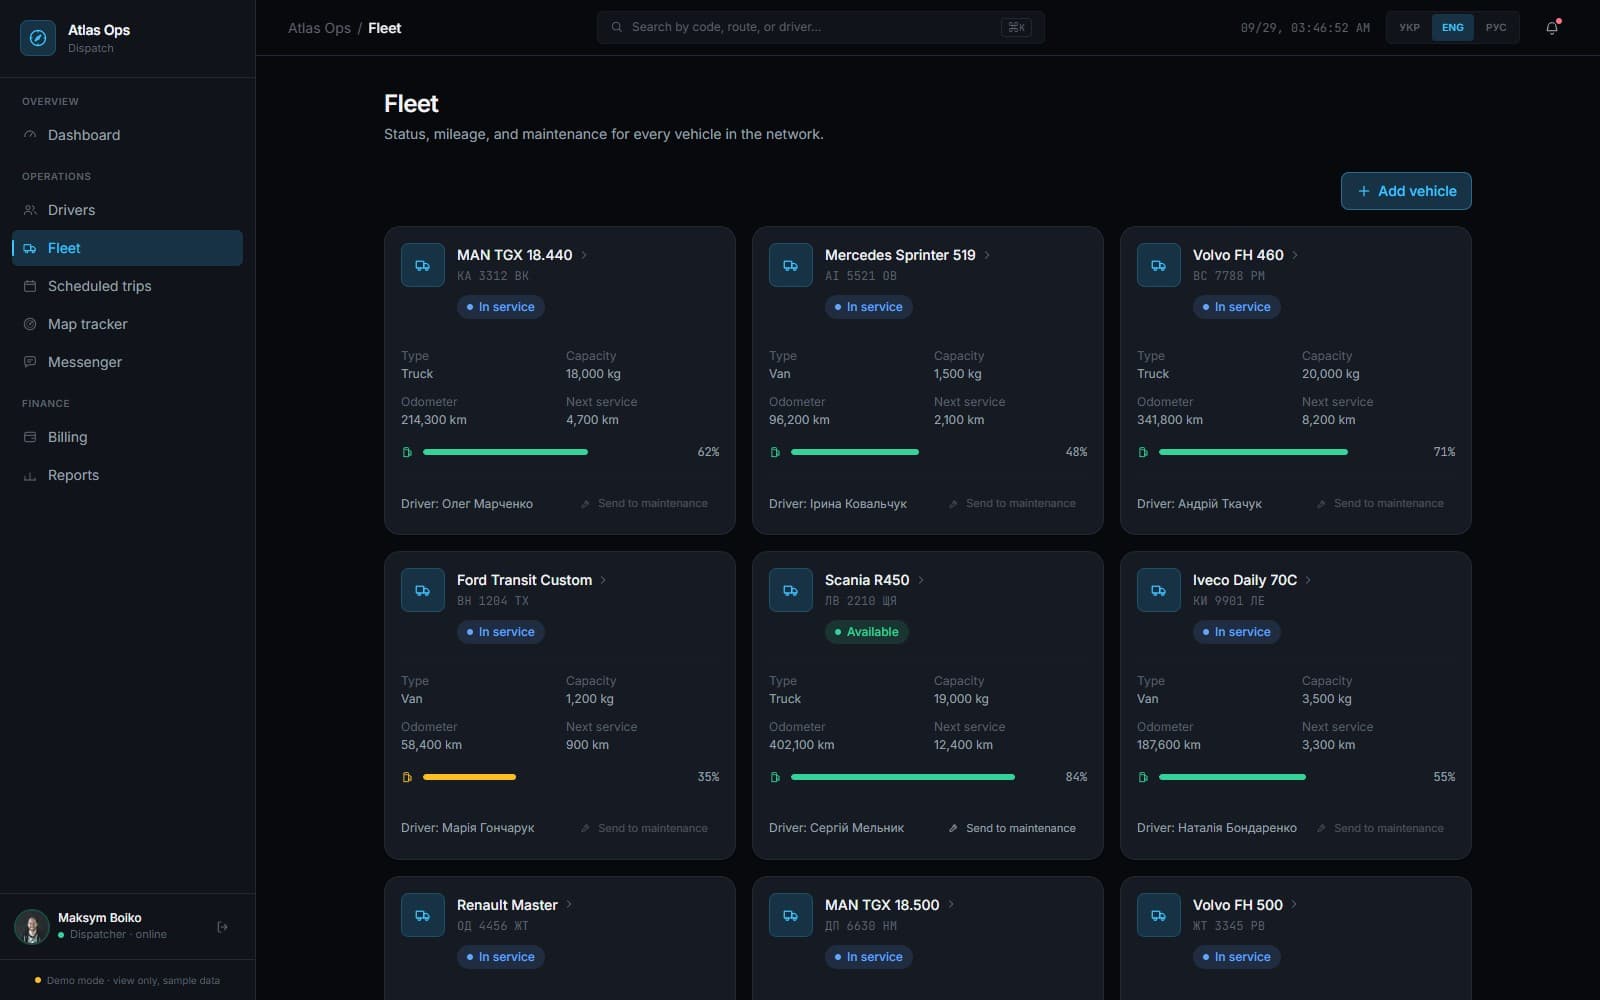Screen dimensions: 1600x1000
Task: Click the fuel icon on Scania R450 card
Action: (x=775, y=777)
